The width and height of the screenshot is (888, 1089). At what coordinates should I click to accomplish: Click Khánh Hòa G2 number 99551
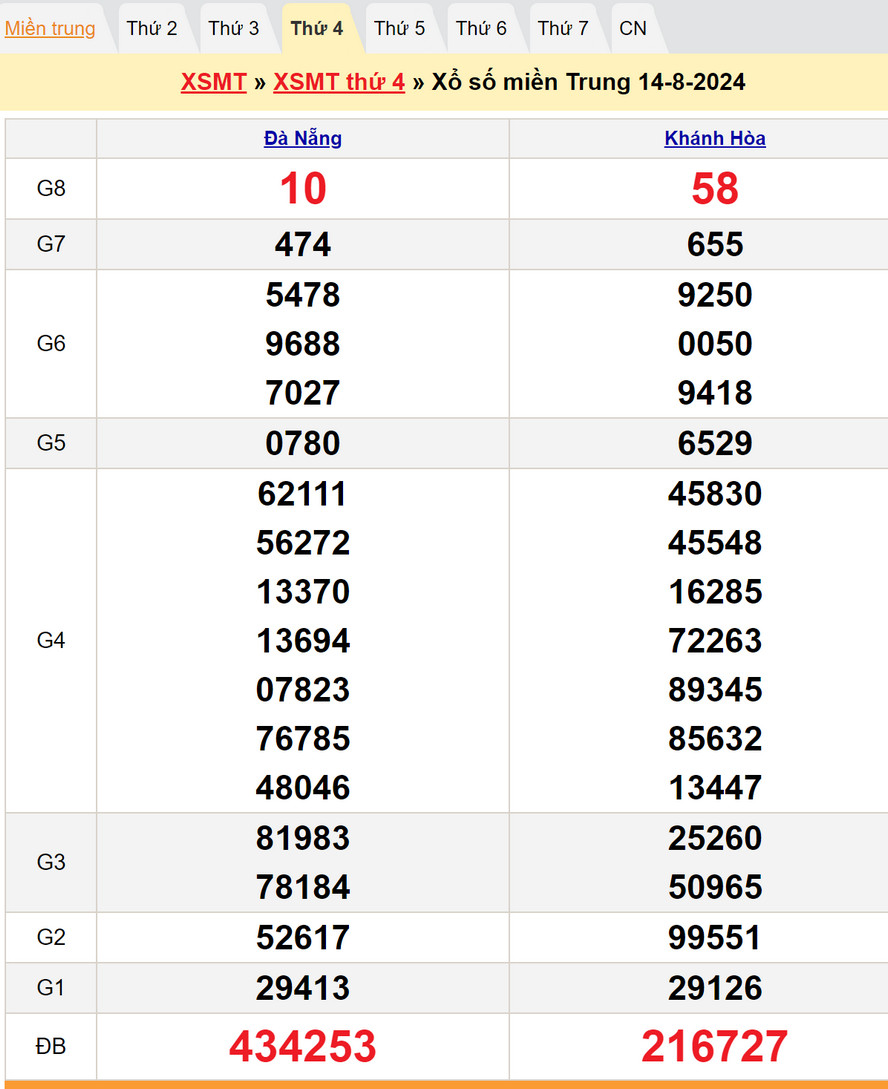click(x=715, y=938)
